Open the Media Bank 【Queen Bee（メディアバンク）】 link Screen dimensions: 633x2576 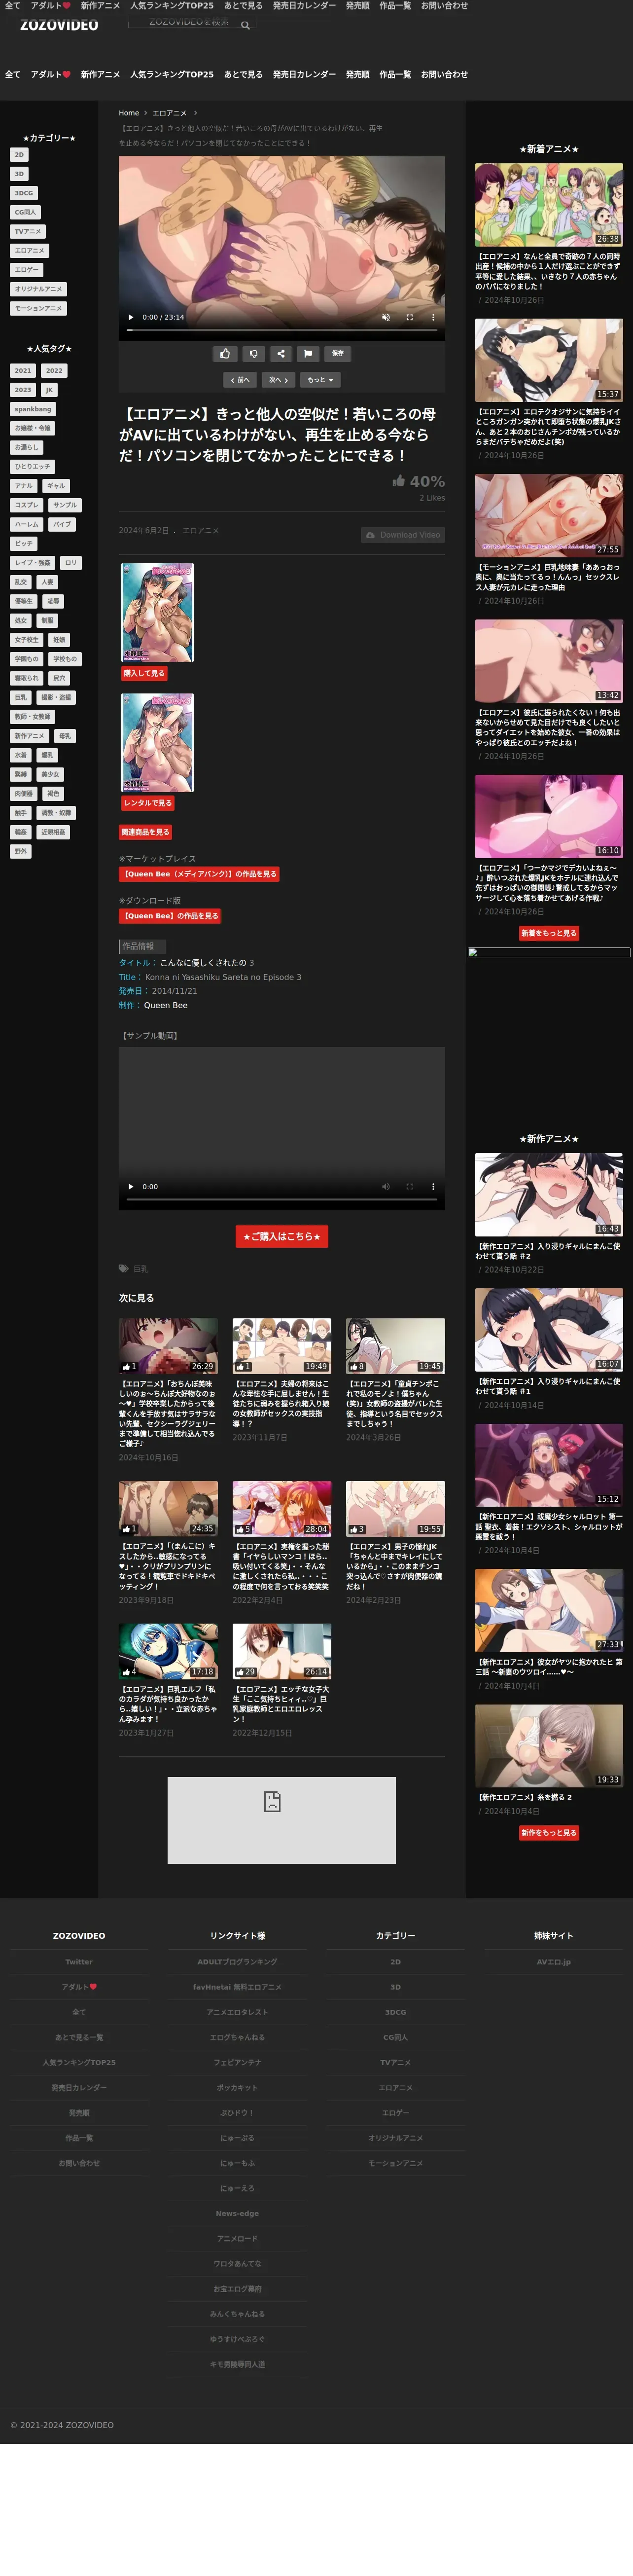coord(199,874)
